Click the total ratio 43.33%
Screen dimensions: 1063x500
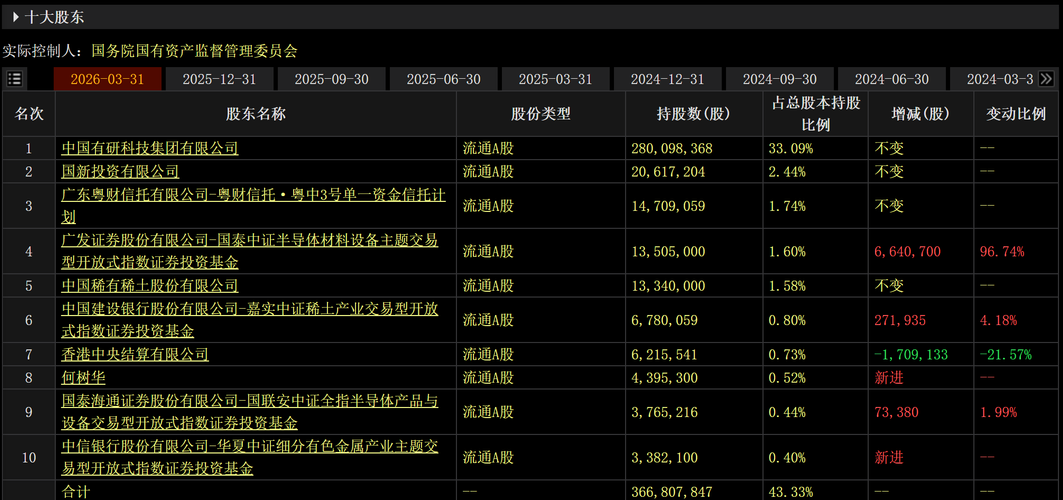790,491
